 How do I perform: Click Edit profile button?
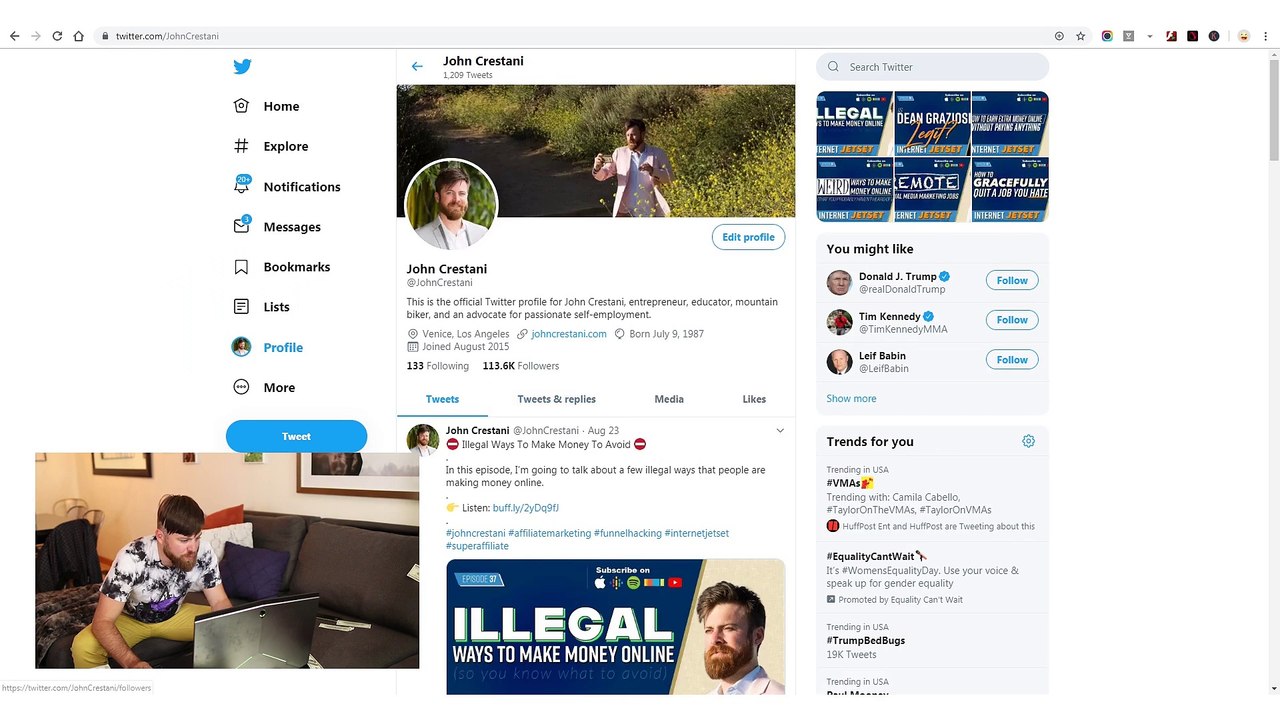coord(748,237)
